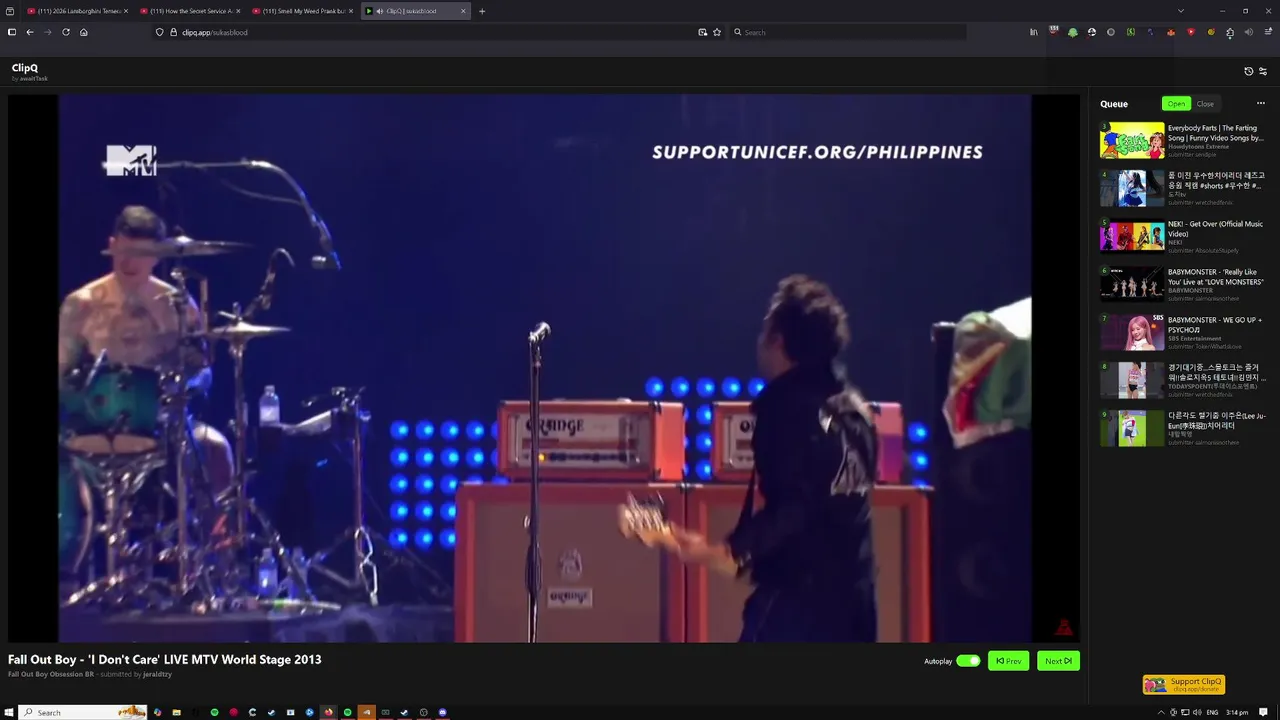Click 'Everybody Farts | The Farting Song' title
Image resolution: width=1280 pixels, height=720 pixels.
pyautogui.click(x=1216, y=133)
